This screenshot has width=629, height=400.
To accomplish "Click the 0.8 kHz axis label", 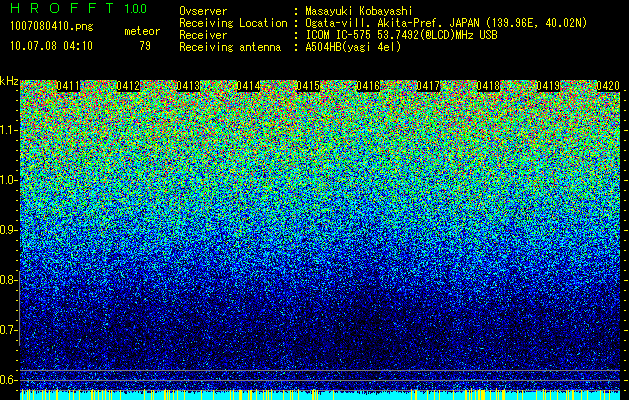I will 8,280.
